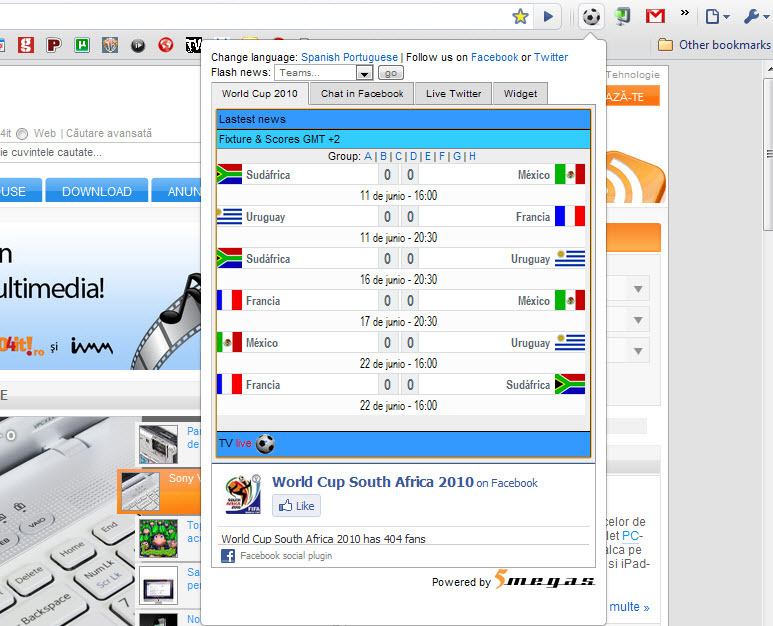Open the Teams flash news dropdown

[x=323, y=73]
